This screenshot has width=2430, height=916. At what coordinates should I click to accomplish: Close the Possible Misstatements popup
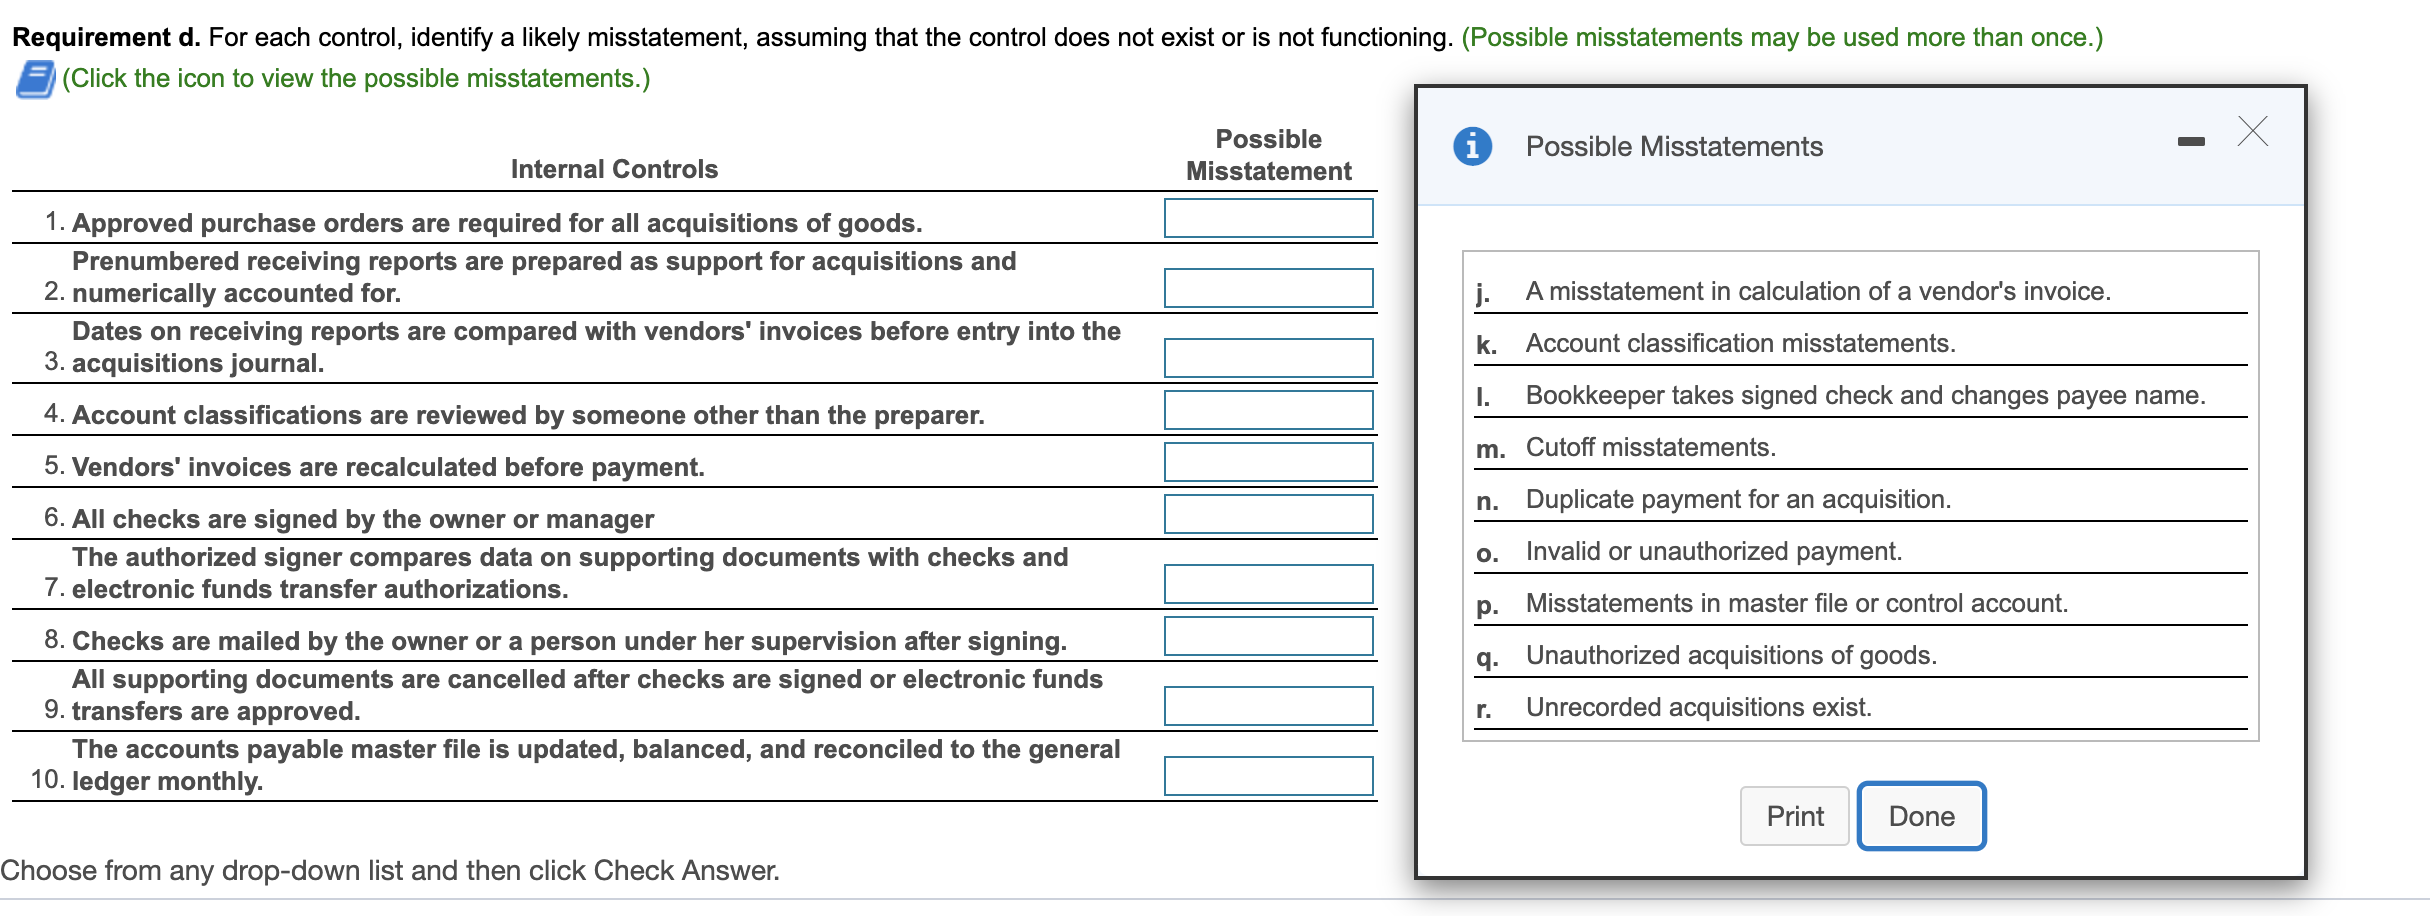[x=2250, y=131]
